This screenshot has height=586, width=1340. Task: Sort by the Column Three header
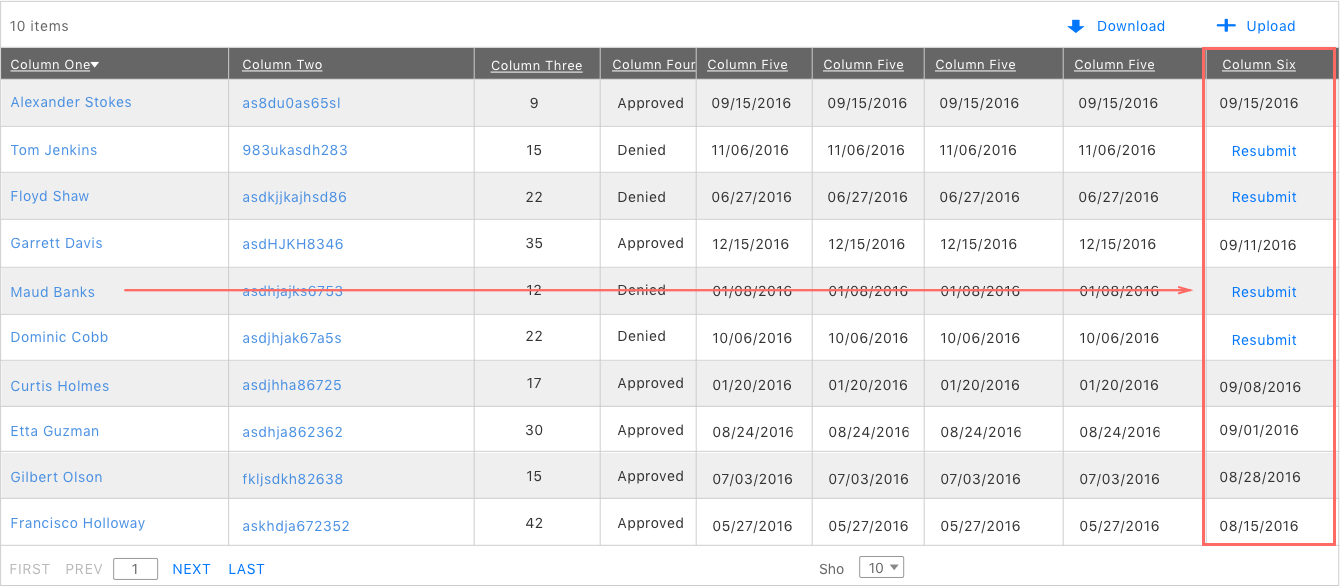[537, 65]
